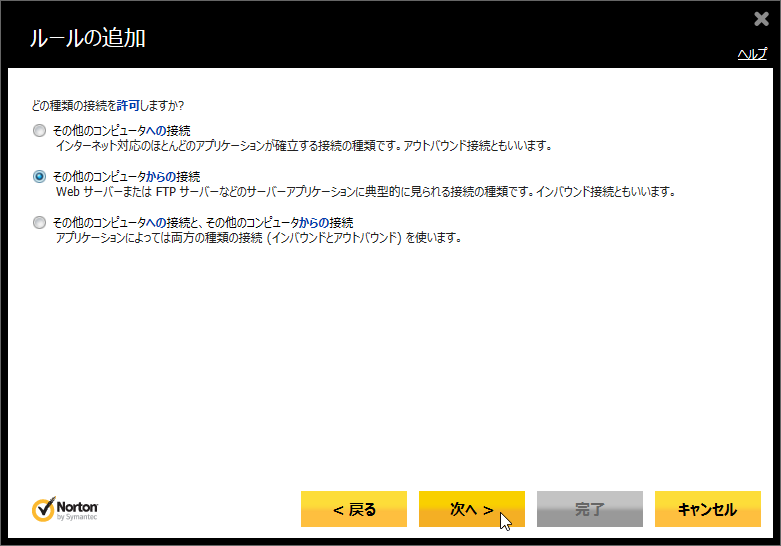Select the その他のコンピュータへの接続 radio button
Screen dimensions: 781x546
(39, 130)
